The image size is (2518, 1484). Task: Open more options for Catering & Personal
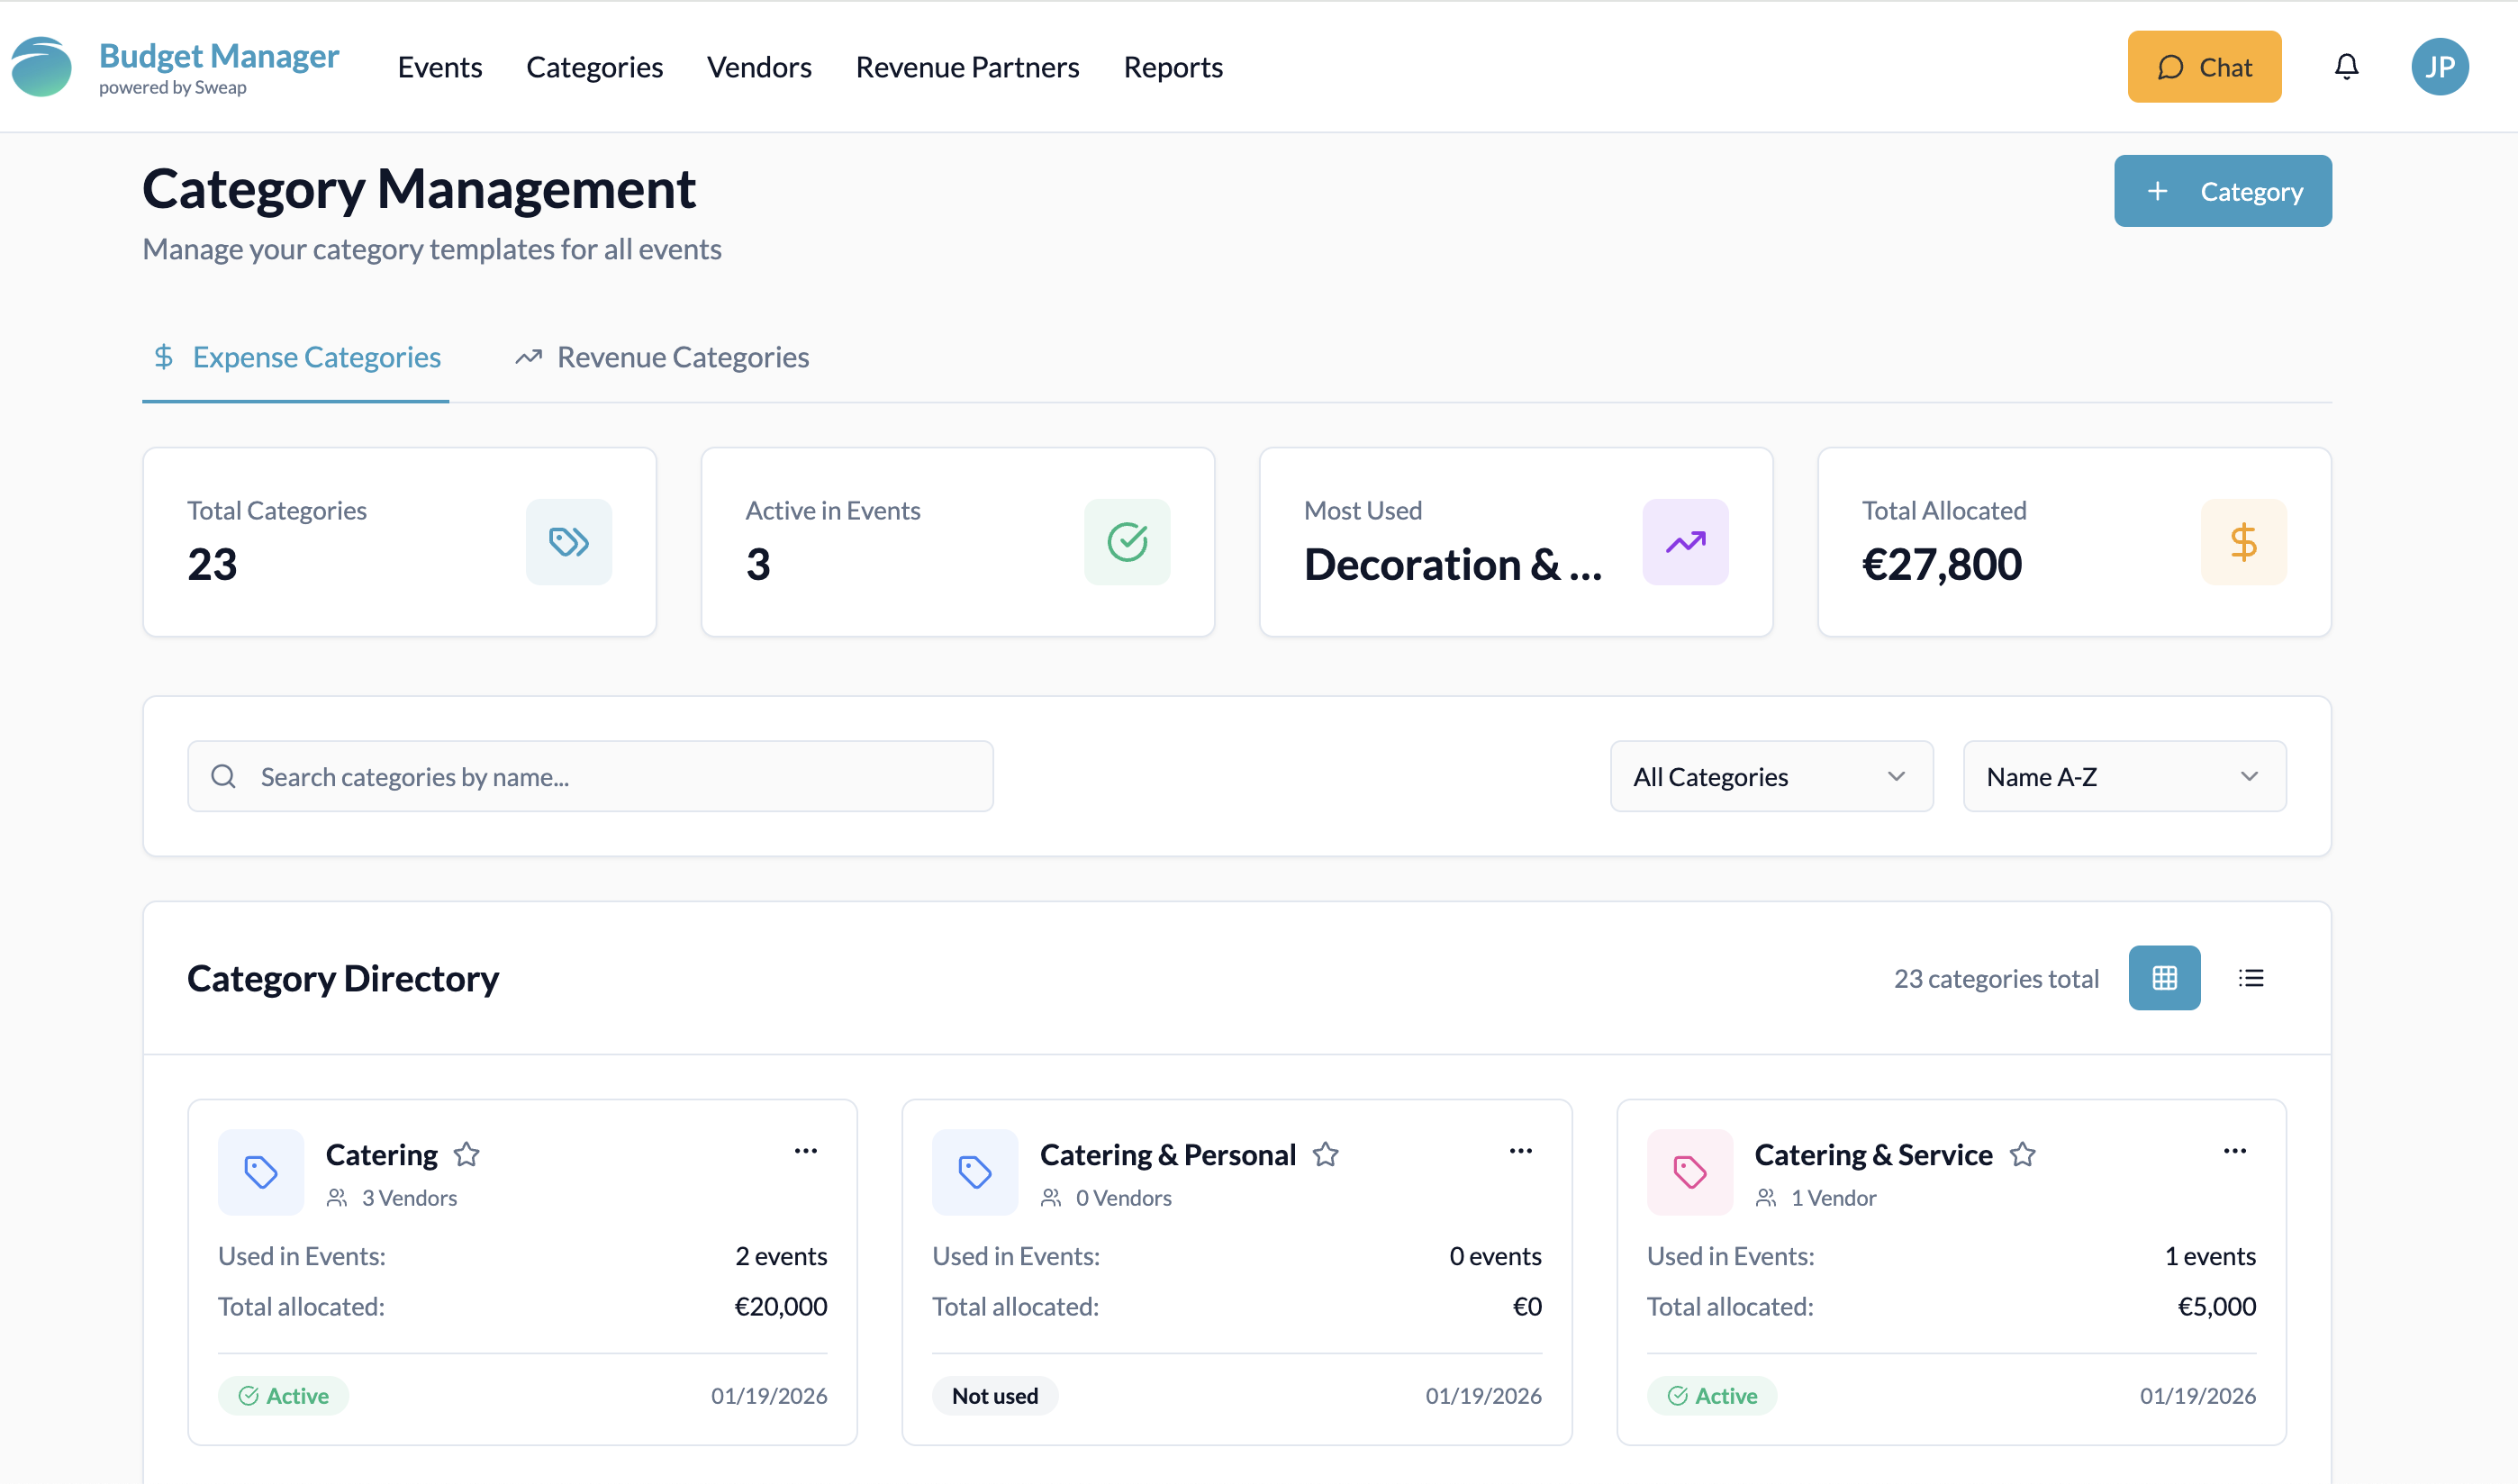[x=1520, y=1151]
